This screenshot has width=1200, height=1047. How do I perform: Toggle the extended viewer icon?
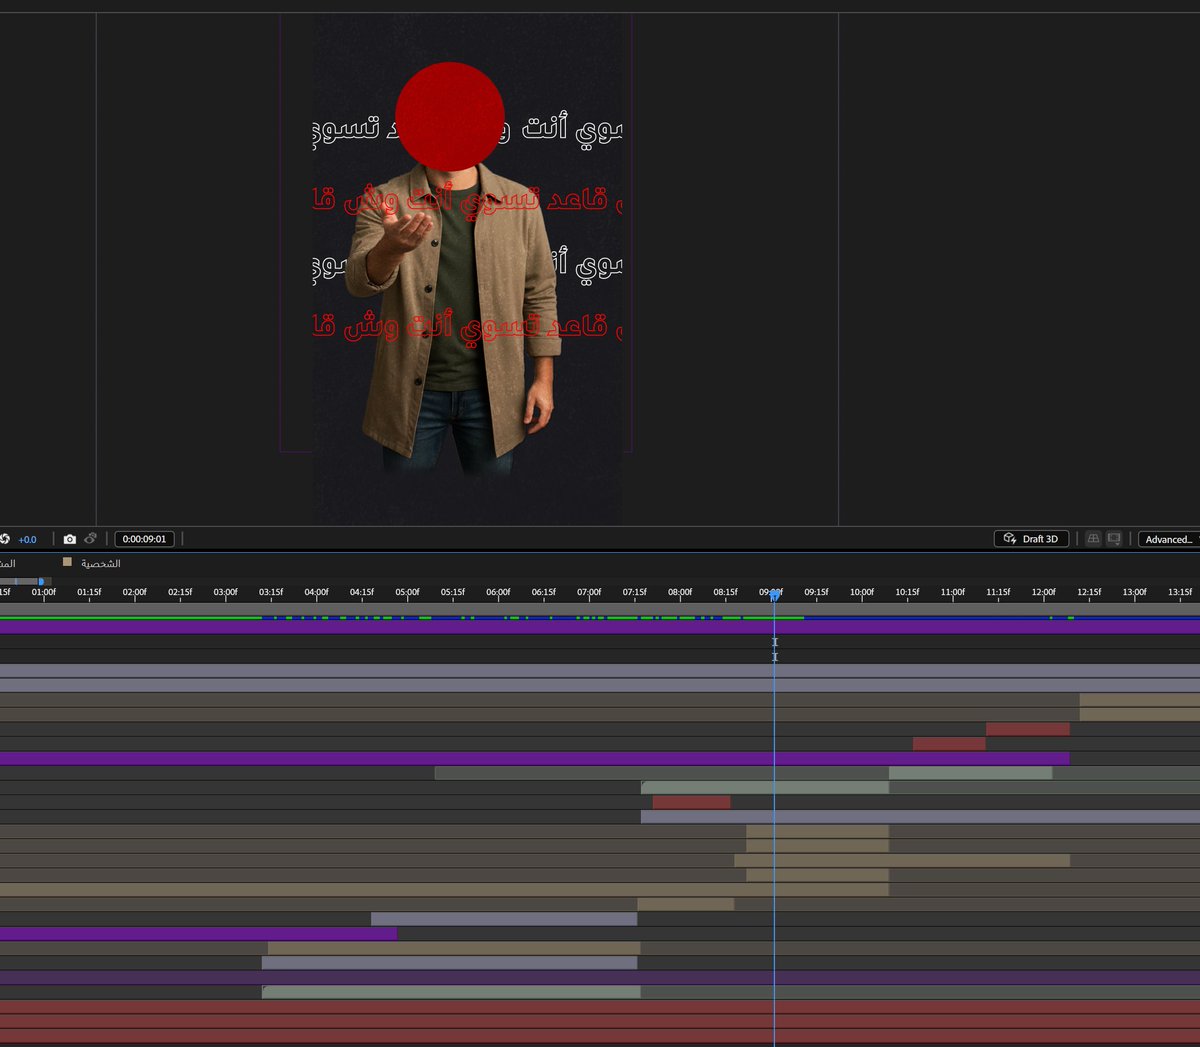[1114, 539]
